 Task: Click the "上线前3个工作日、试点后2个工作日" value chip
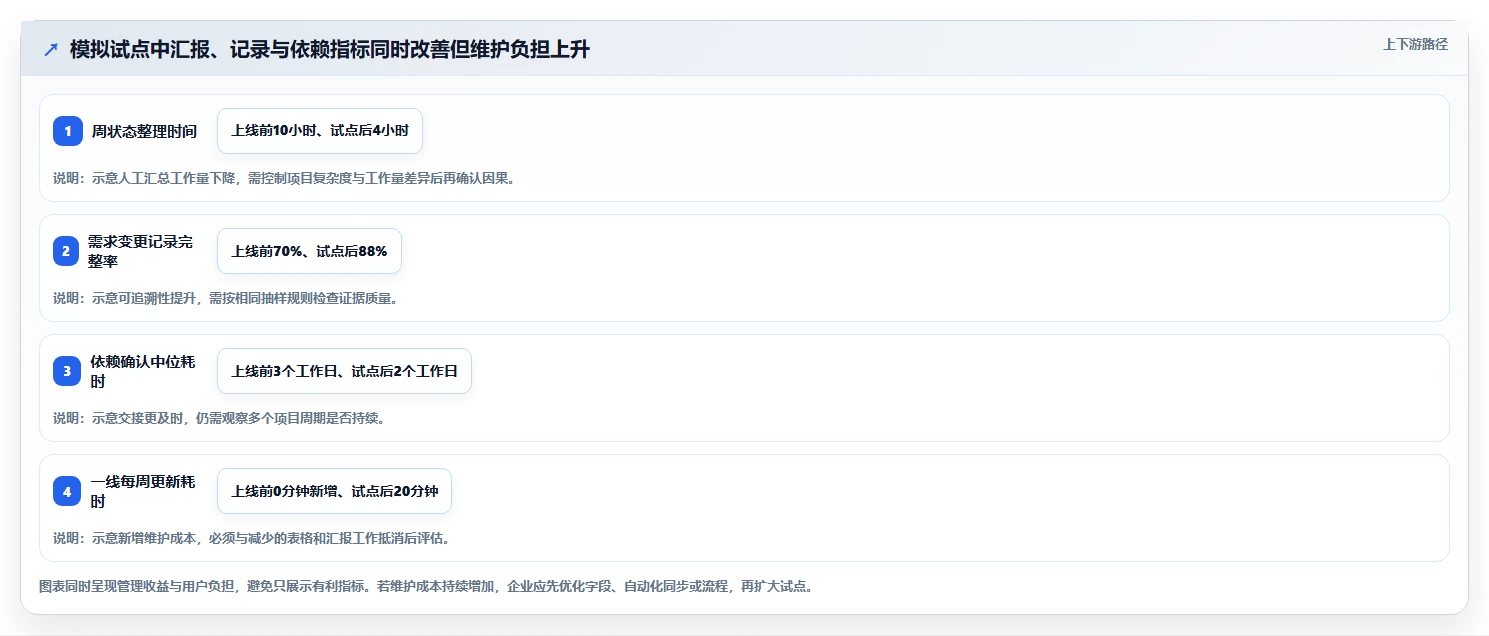(x=344, y=371)
